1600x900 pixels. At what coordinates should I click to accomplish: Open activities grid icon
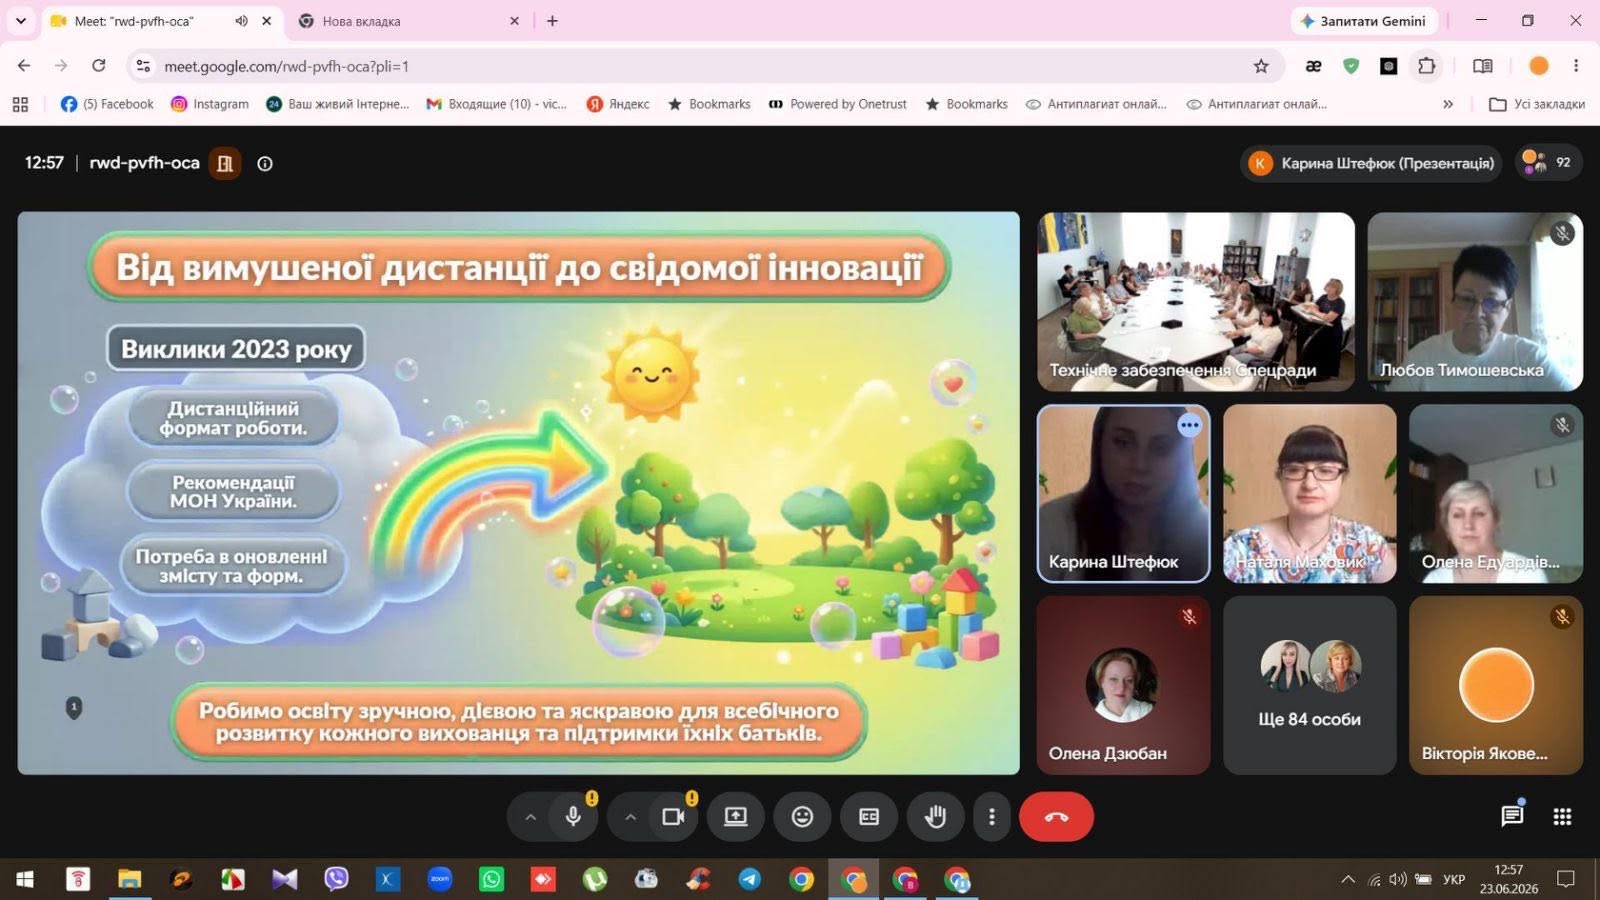[1562, 817]
